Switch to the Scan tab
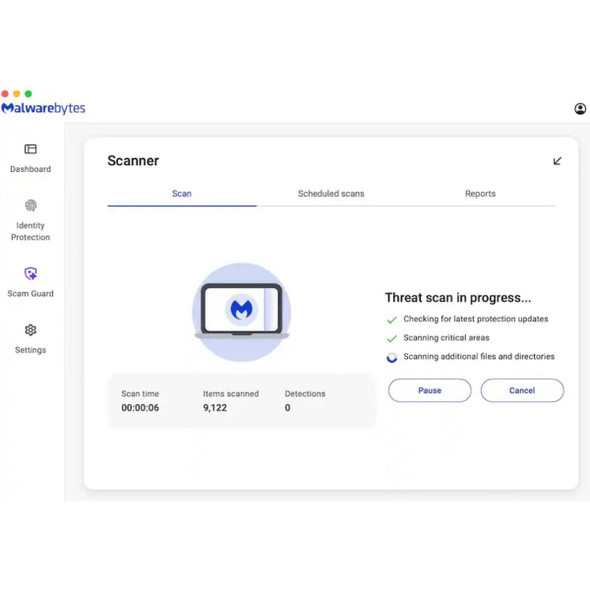590x590 pixels. [182, 194]
